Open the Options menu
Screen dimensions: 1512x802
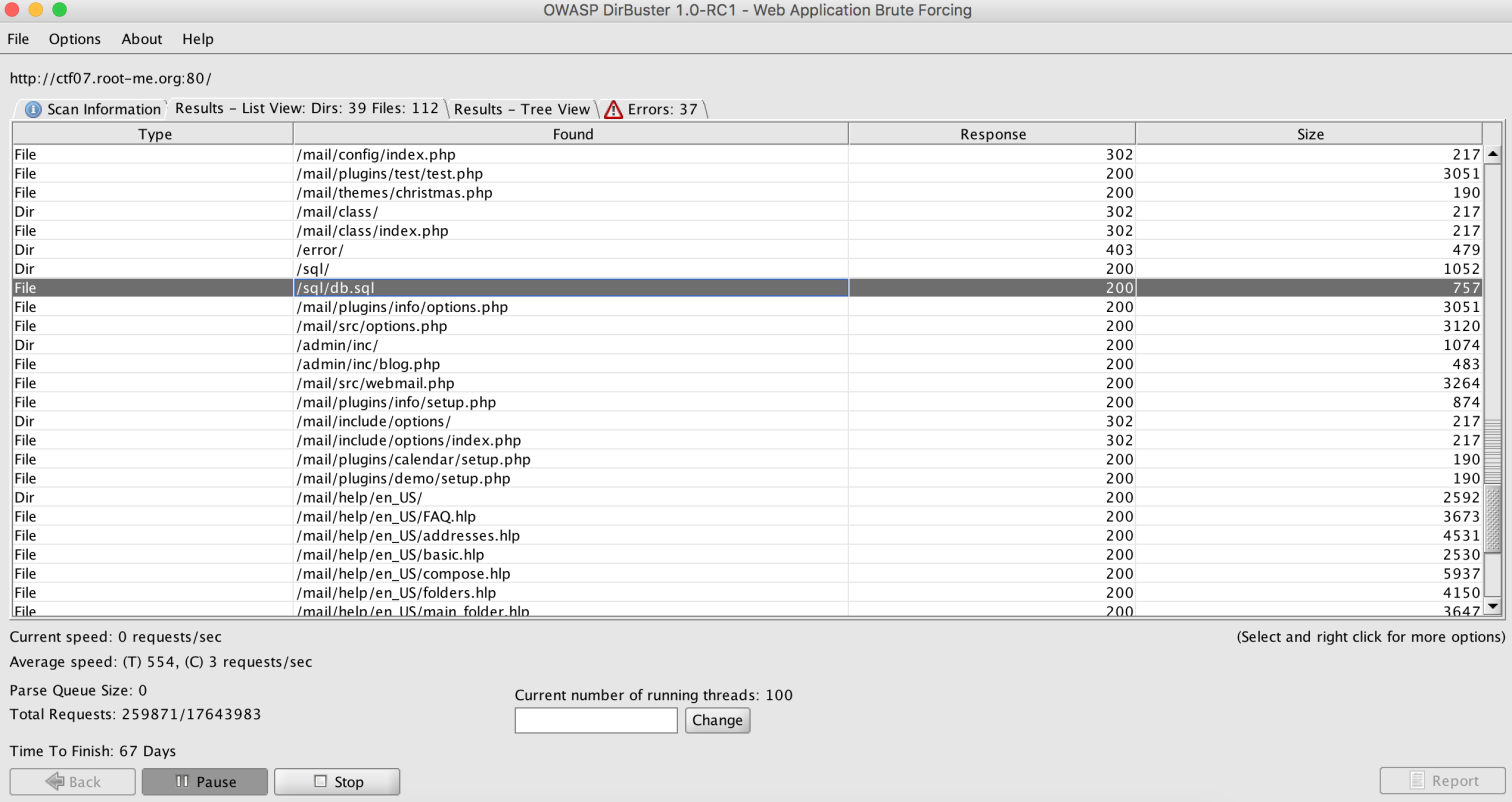[x=75, y=39]
